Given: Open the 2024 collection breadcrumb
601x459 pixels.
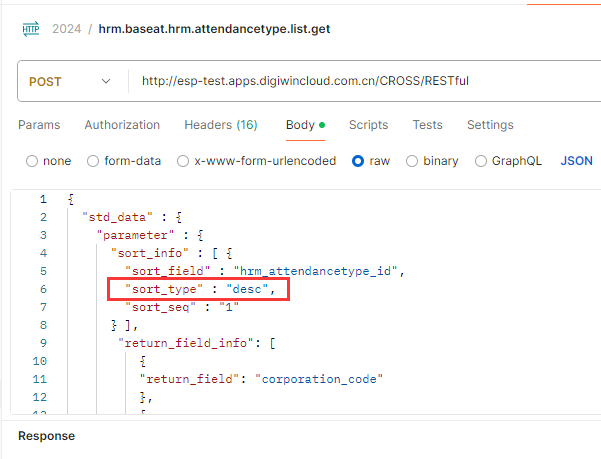Looking at the screenshot, I should pyautogui.click(x=67, y=29).
